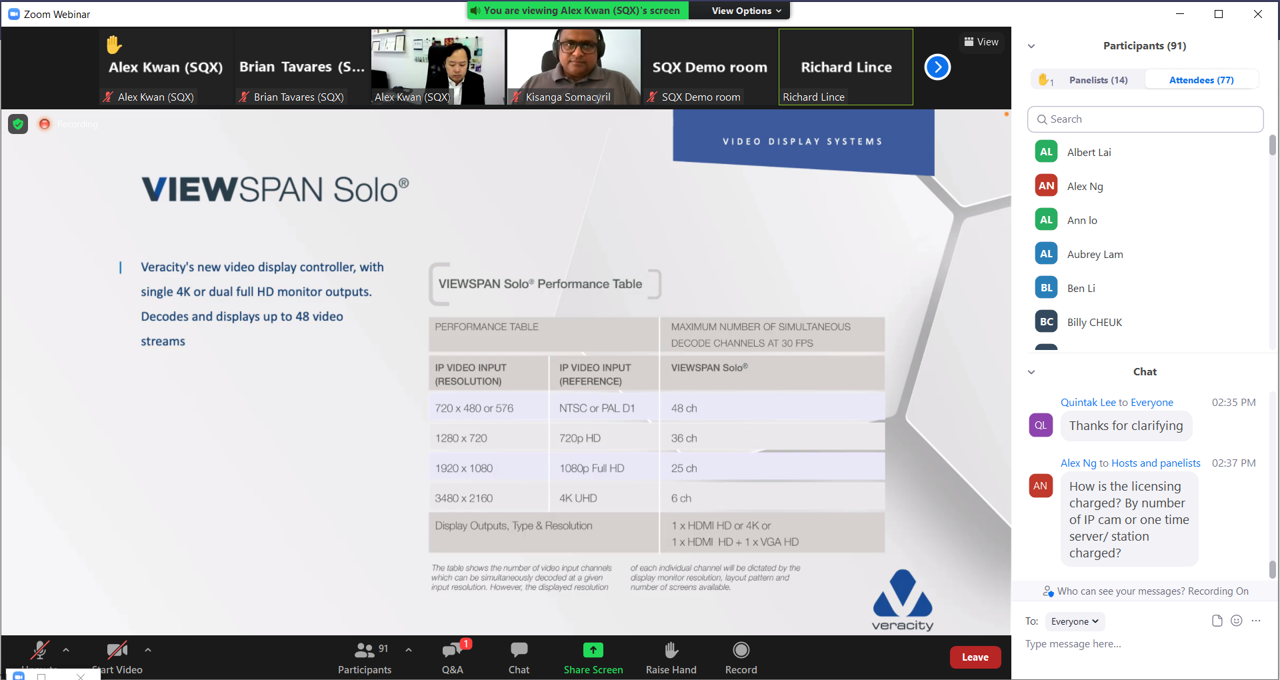Expand the arrow next to Participants count

408,650
